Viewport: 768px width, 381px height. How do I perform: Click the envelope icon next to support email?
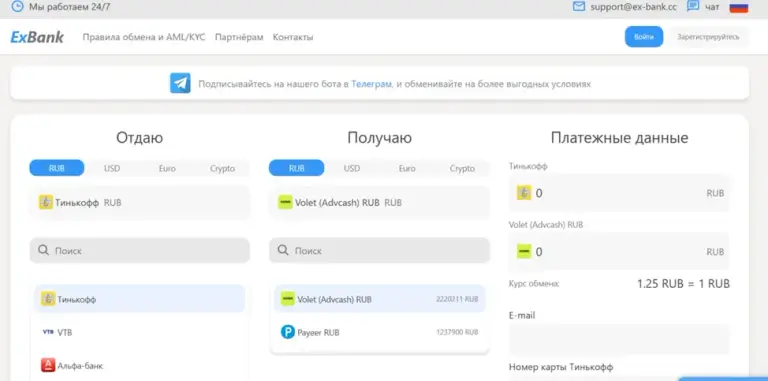click(x=579, y=6)
